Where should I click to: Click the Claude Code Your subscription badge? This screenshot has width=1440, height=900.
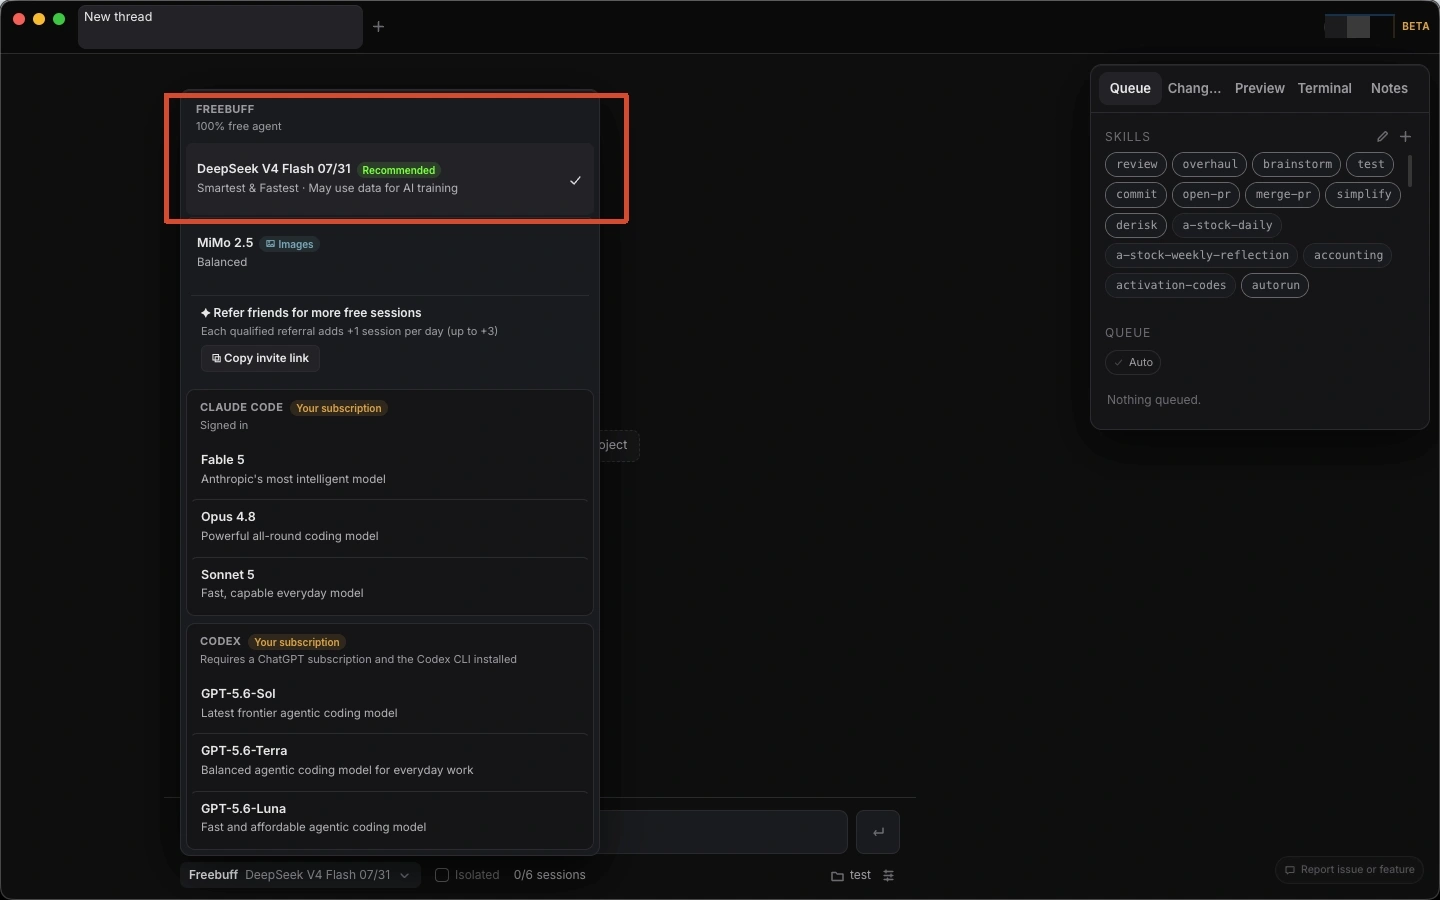click(x=339, y=408)
